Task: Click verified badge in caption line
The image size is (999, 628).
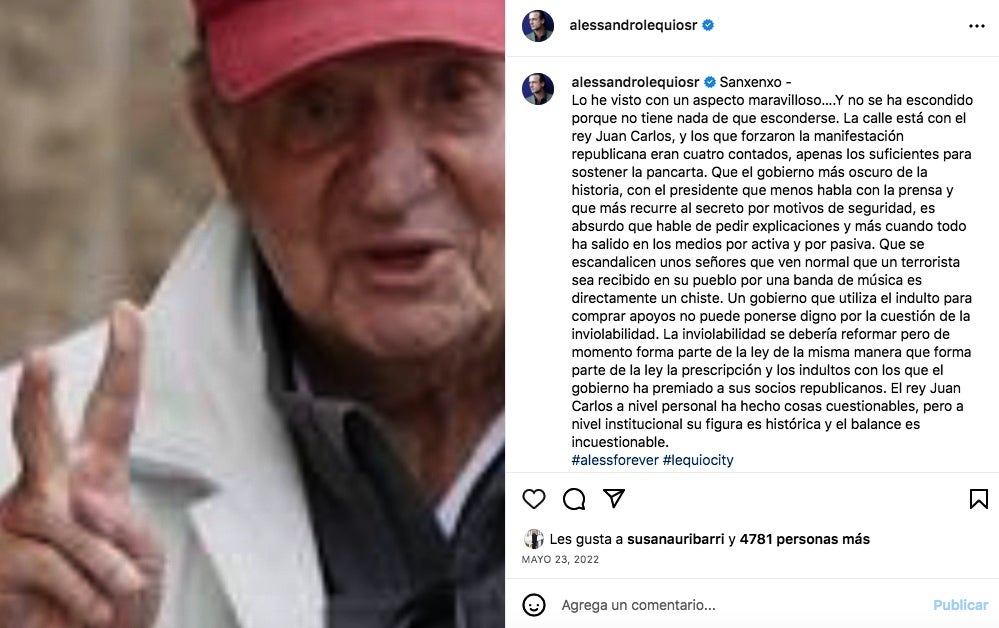Action: click(x=710, y=82)
